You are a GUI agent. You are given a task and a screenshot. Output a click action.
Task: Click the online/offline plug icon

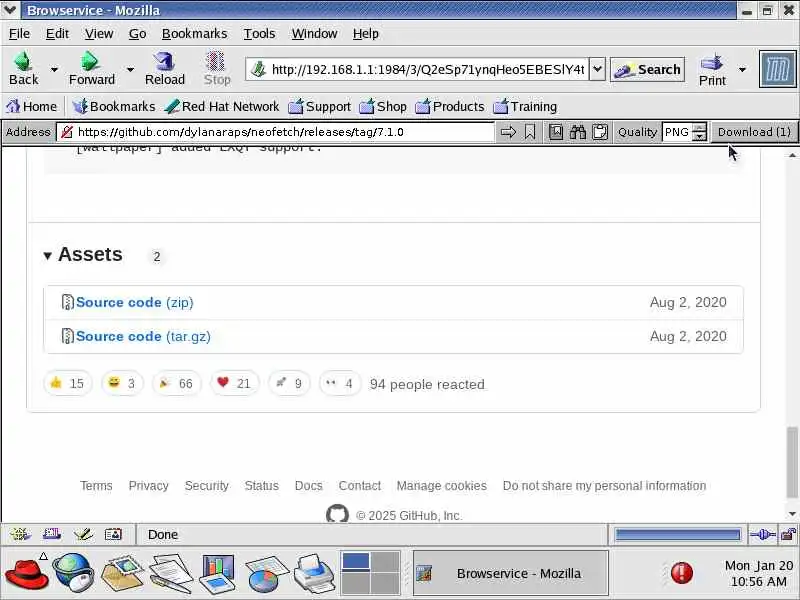coord(762,535)
